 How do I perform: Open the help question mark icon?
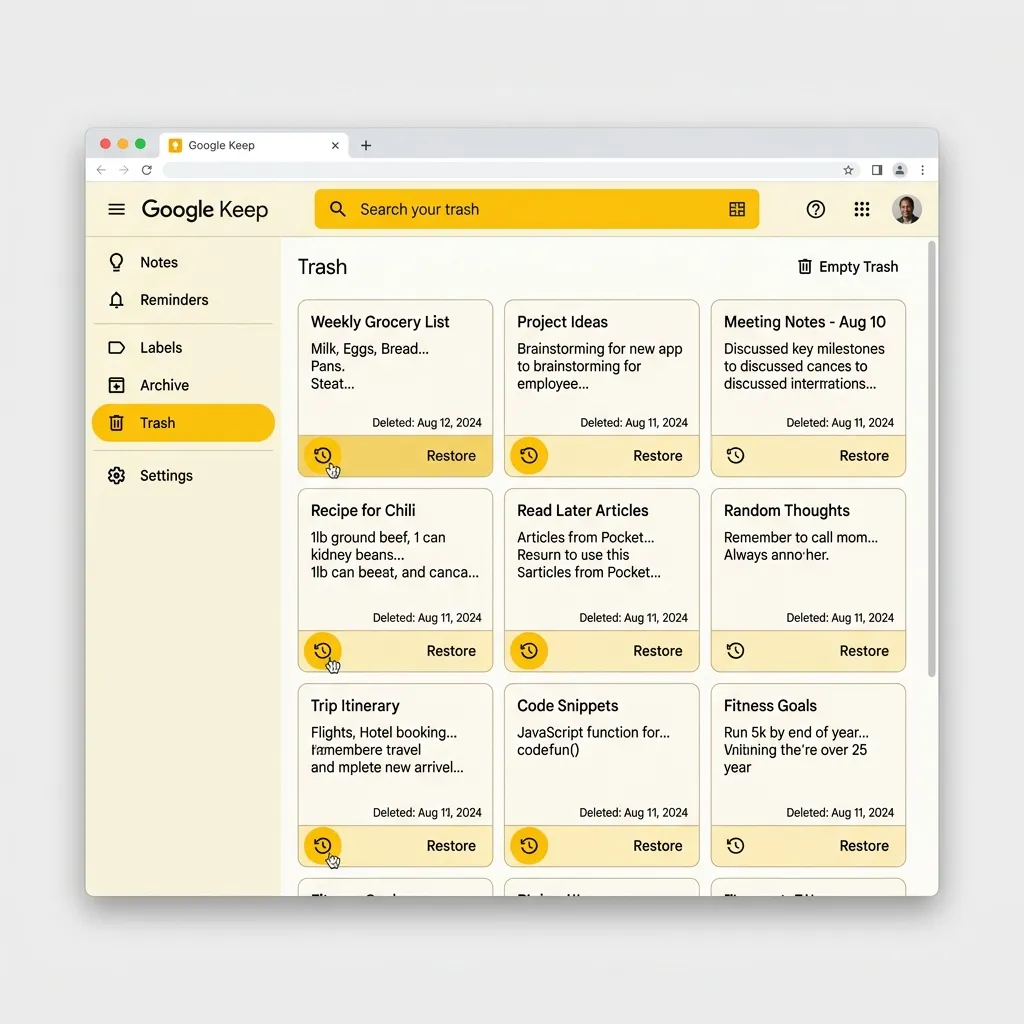(x=816, y=209)
